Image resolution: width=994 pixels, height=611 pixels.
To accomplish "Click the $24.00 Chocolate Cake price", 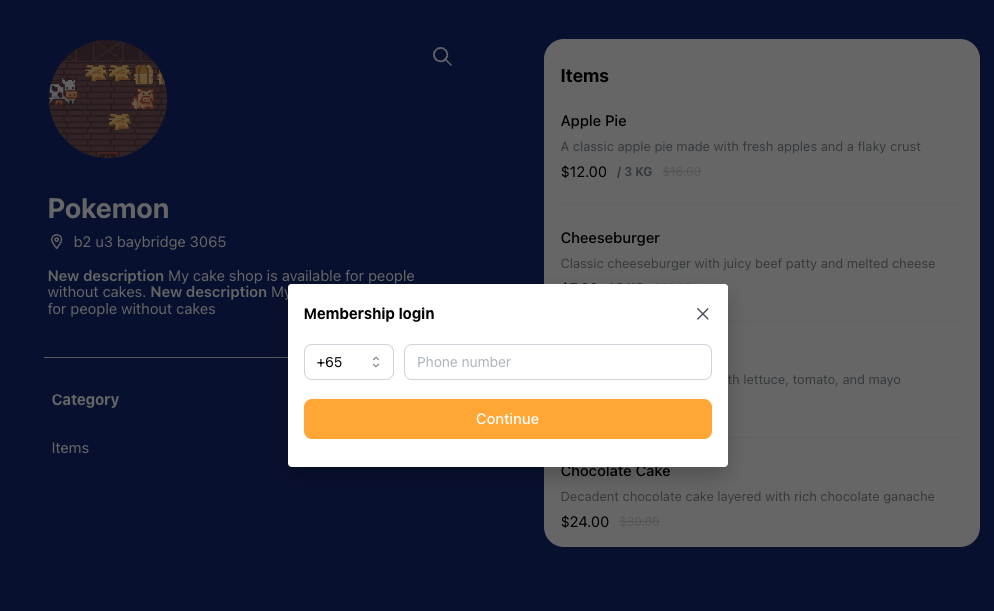I will click(584, 522).
